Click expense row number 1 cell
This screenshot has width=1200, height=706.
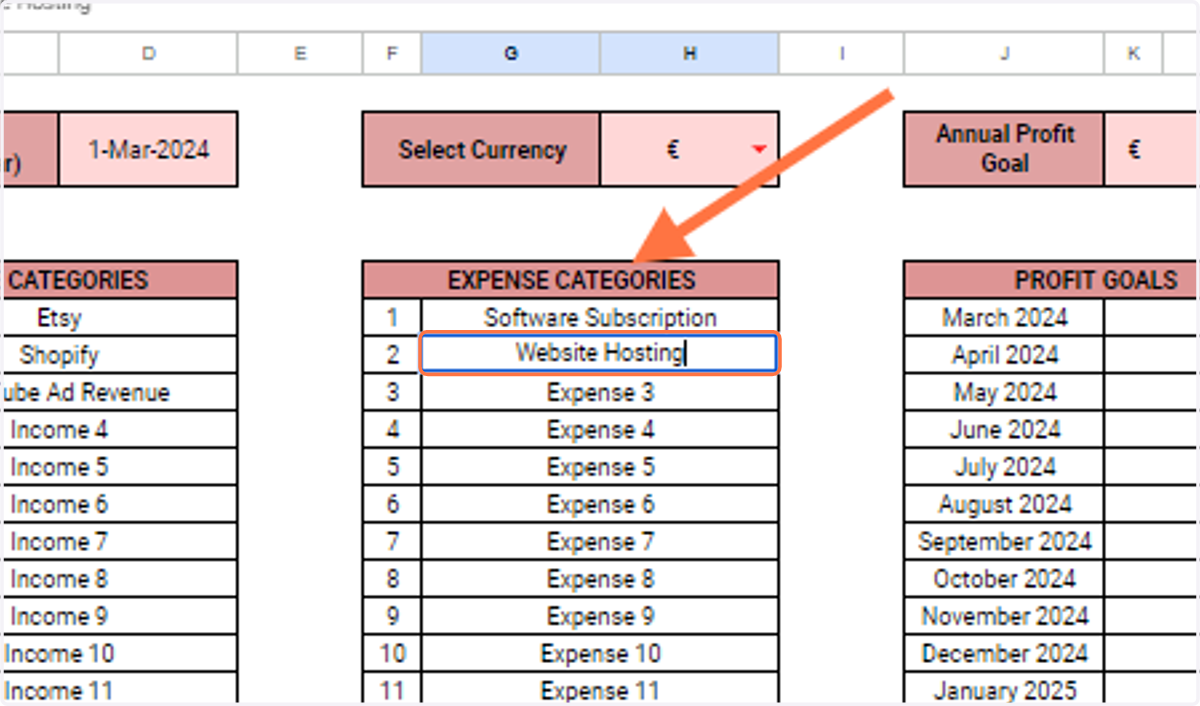(x=392, y=317)
